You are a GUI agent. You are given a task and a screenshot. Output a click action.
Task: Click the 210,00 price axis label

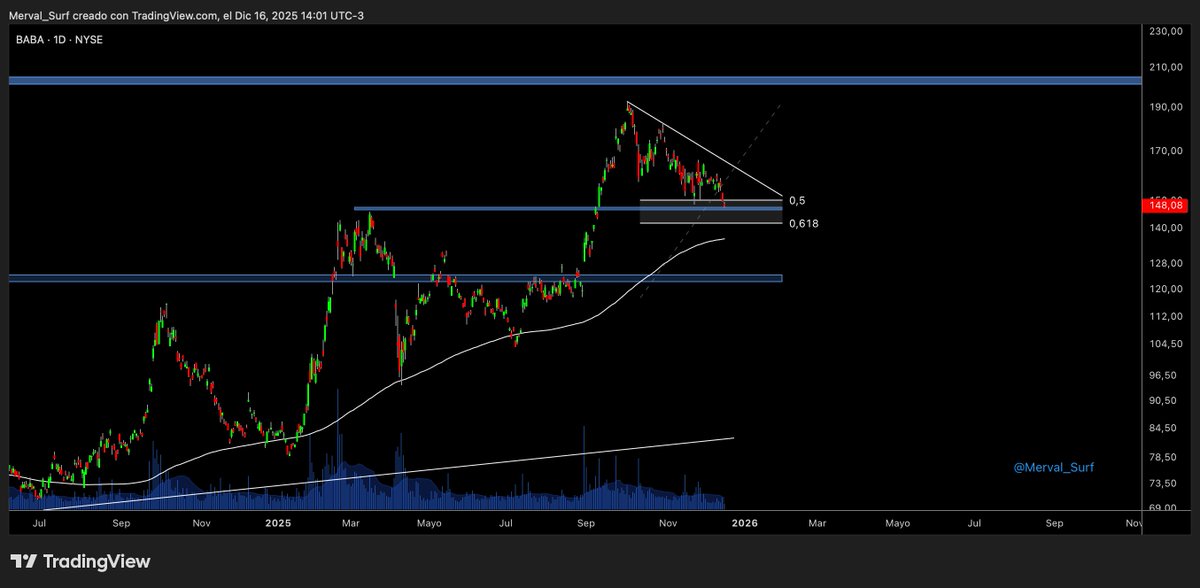(x=1165, y=69)
